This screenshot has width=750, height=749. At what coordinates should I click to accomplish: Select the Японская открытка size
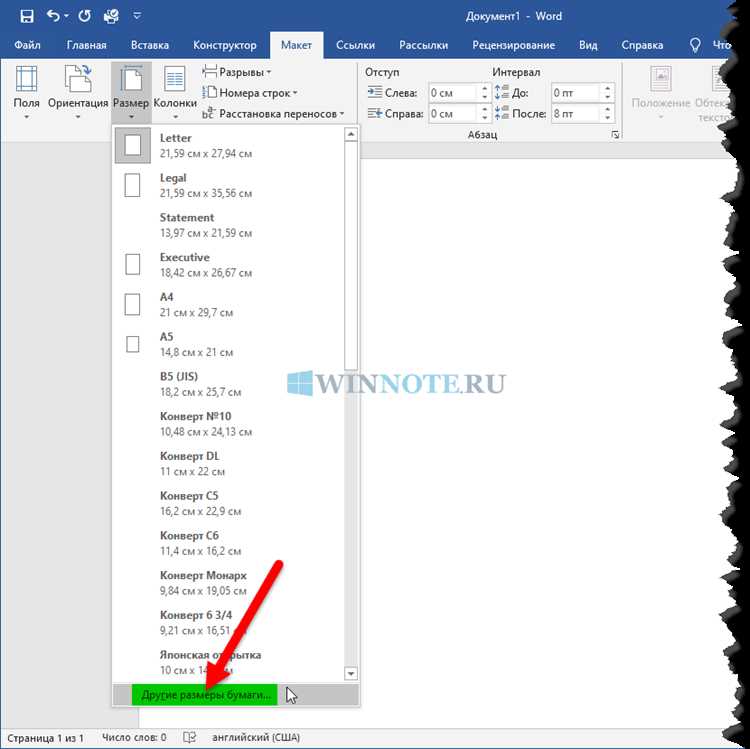[x=229, y=661]
